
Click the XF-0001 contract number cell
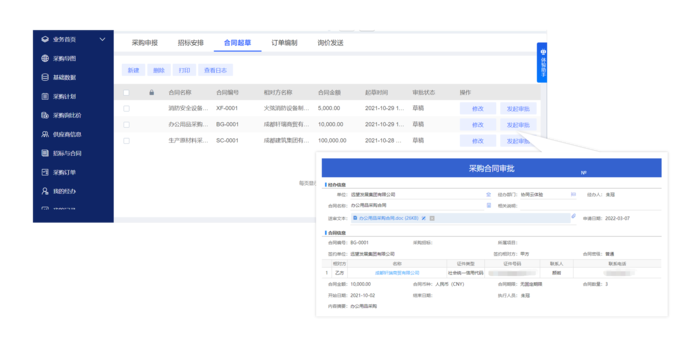pos(227,108)
